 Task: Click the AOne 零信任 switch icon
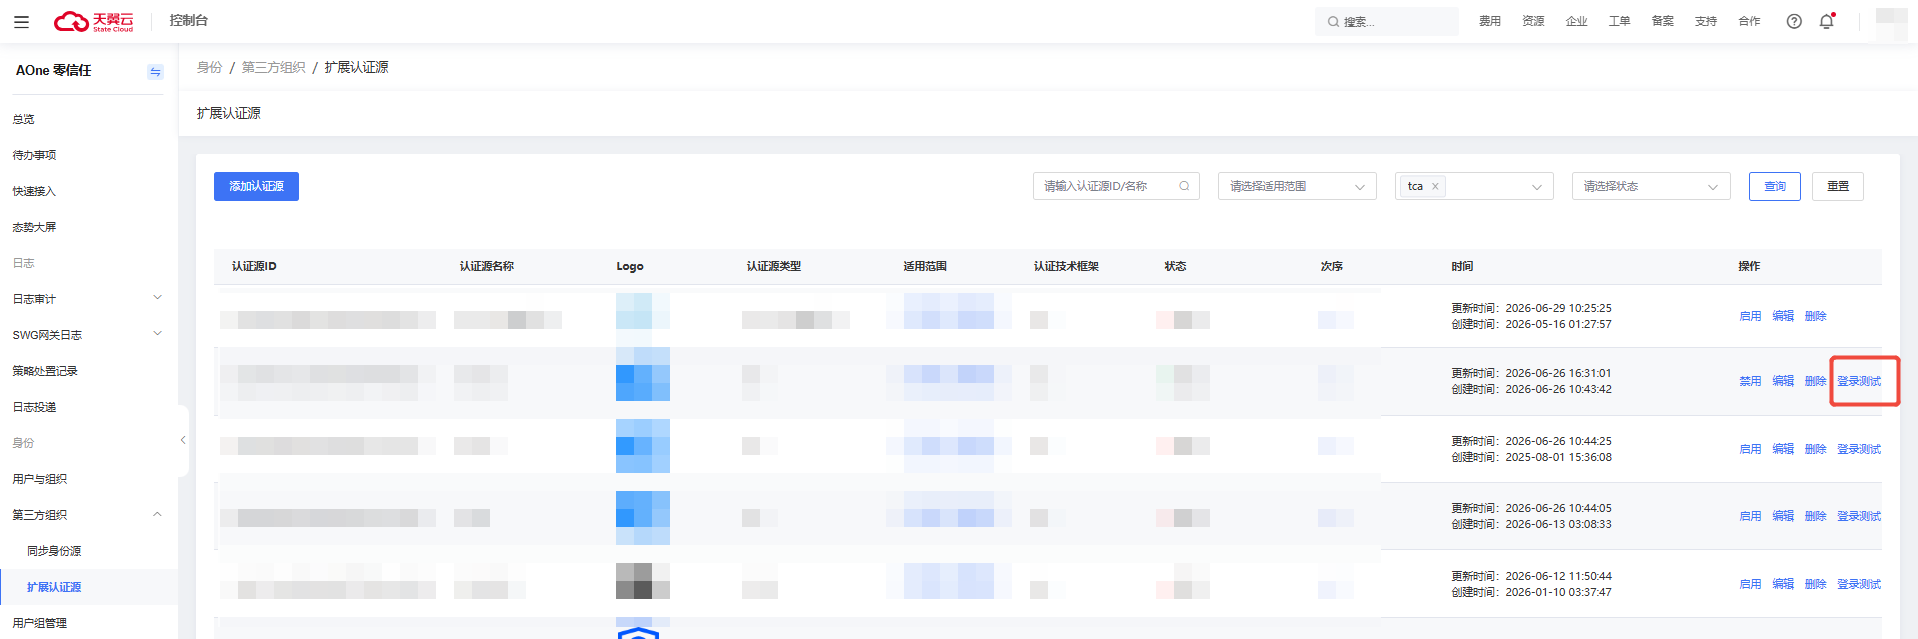click(x=155, y=71)
